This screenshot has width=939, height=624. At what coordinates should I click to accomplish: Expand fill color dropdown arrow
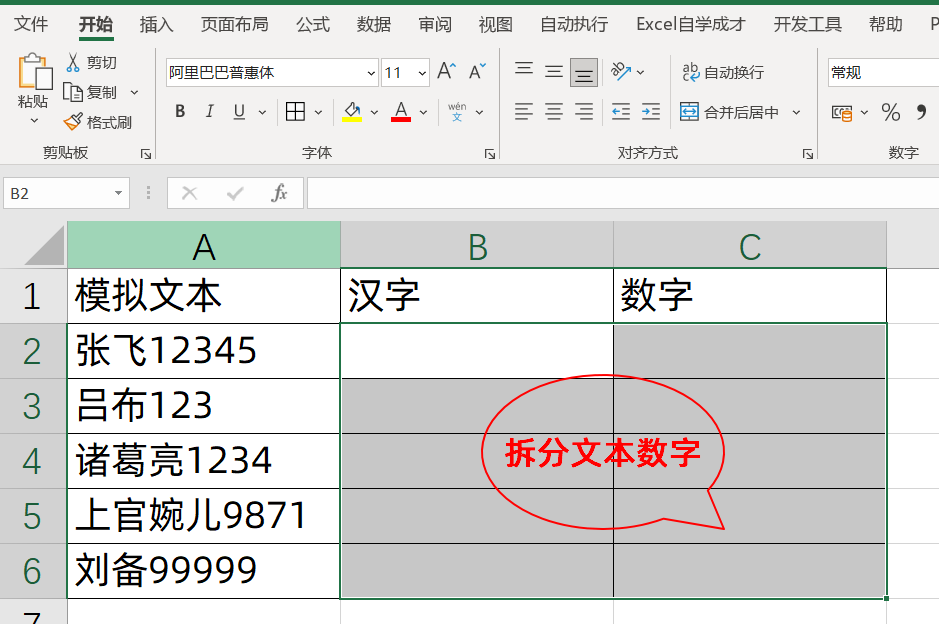pyautogui.click(x=374, y=112)
